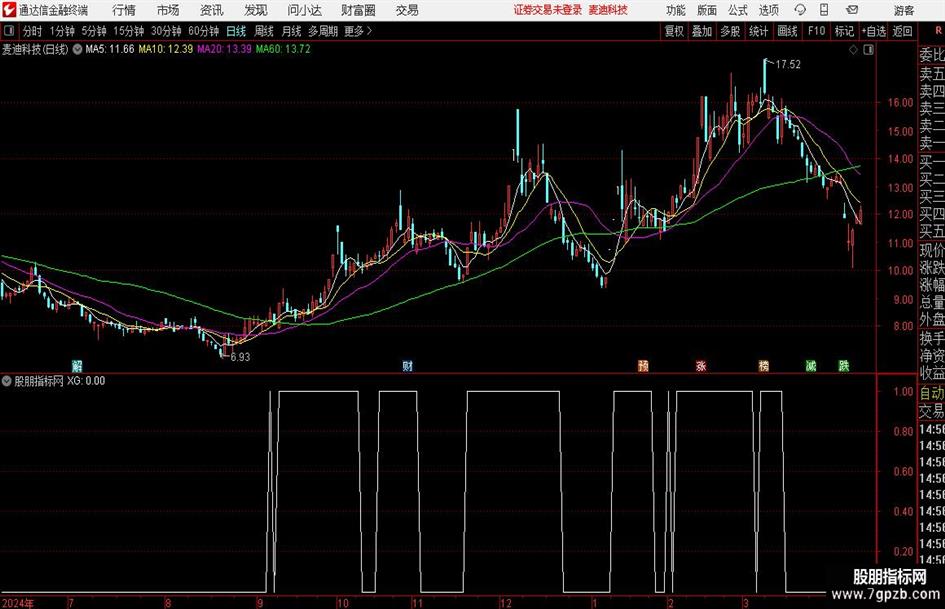Click the 解 event marker on chart
This screenshot has height=609, width=945.
(77, 365)
